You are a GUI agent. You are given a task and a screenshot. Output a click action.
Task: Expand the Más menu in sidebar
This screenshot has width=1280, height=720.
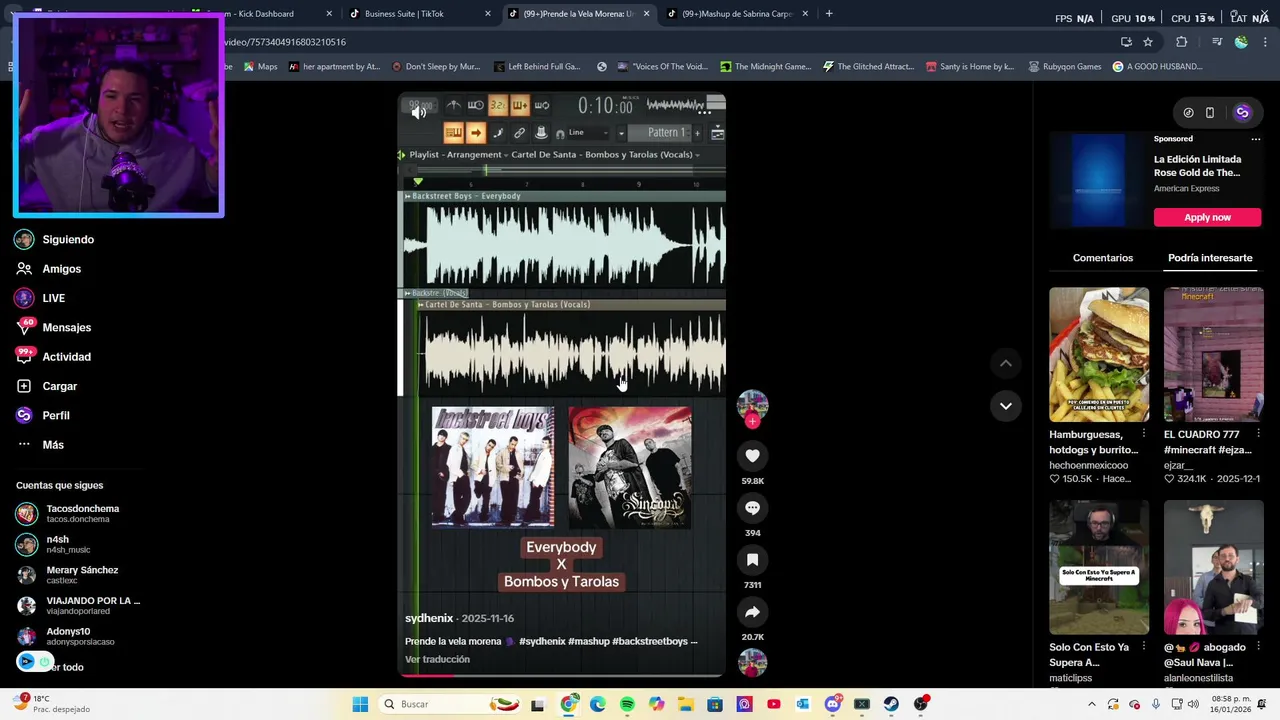[53, 445]
